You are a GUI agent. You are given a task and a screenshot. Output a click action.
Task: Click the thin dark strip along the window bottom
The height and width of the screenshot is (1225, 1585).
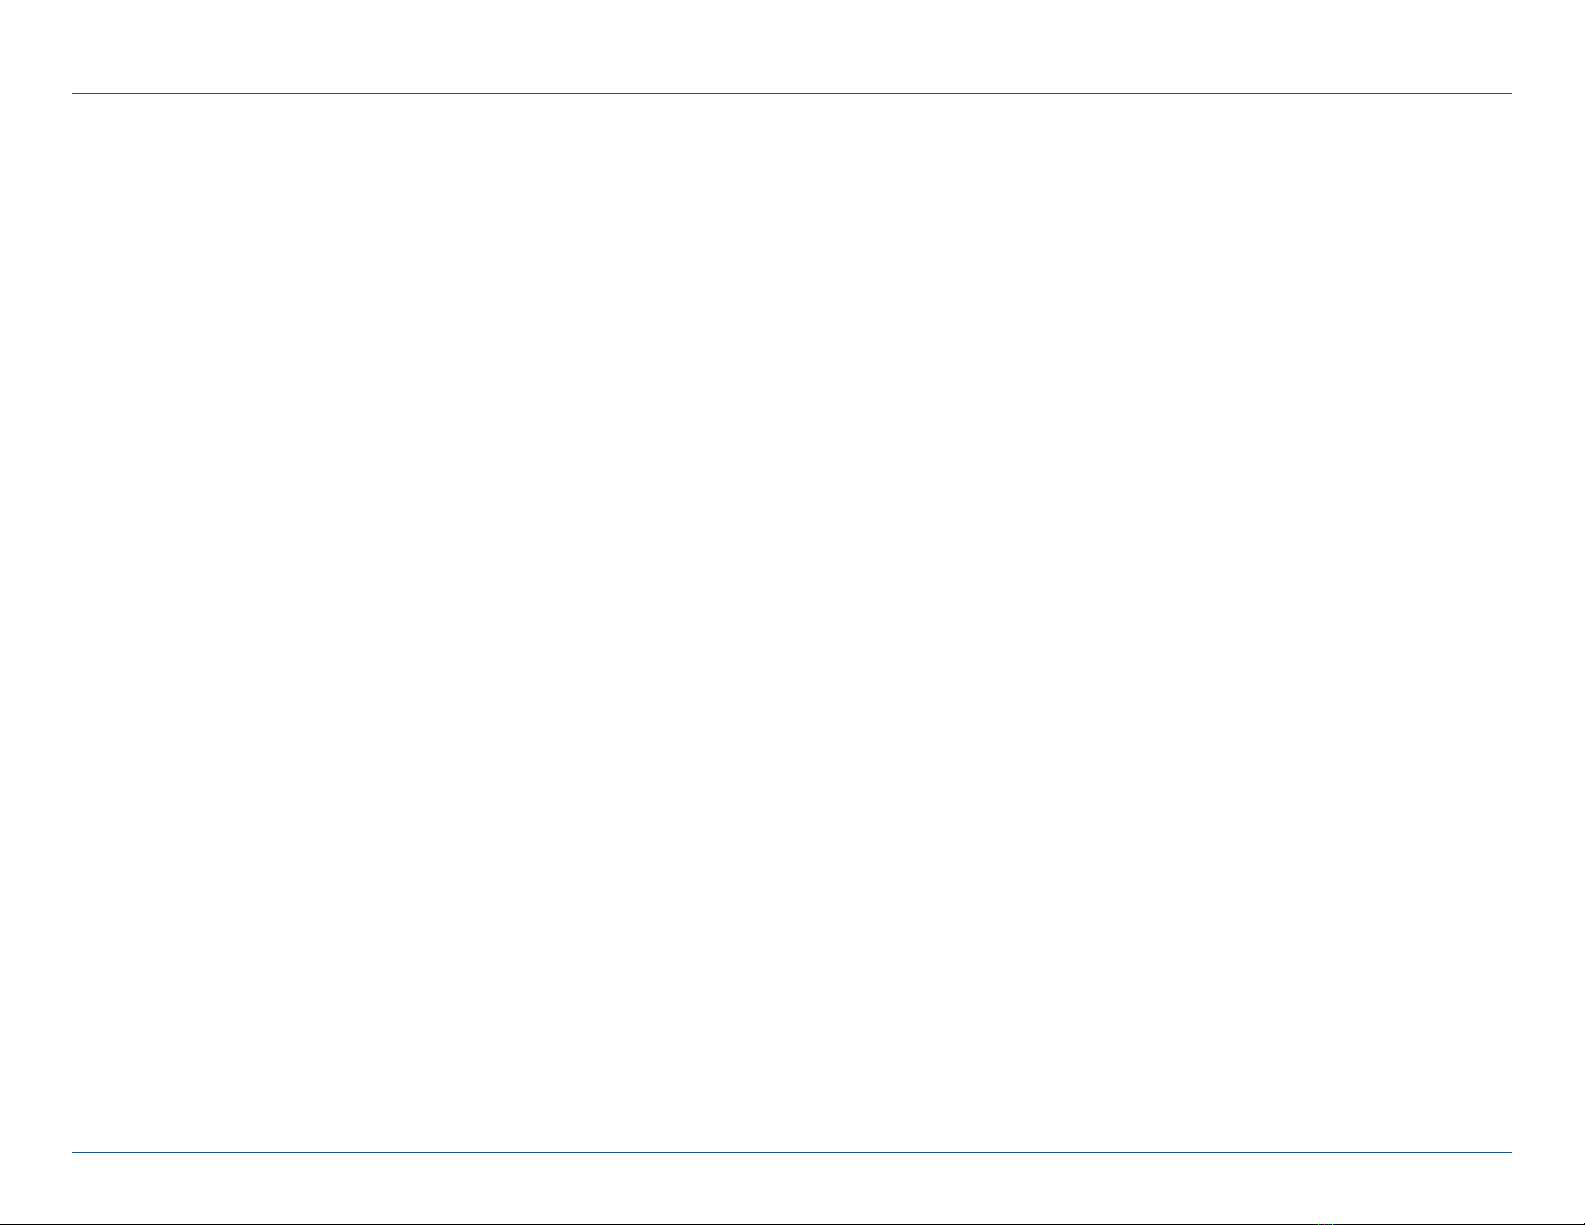click(x=792, y=1222)
